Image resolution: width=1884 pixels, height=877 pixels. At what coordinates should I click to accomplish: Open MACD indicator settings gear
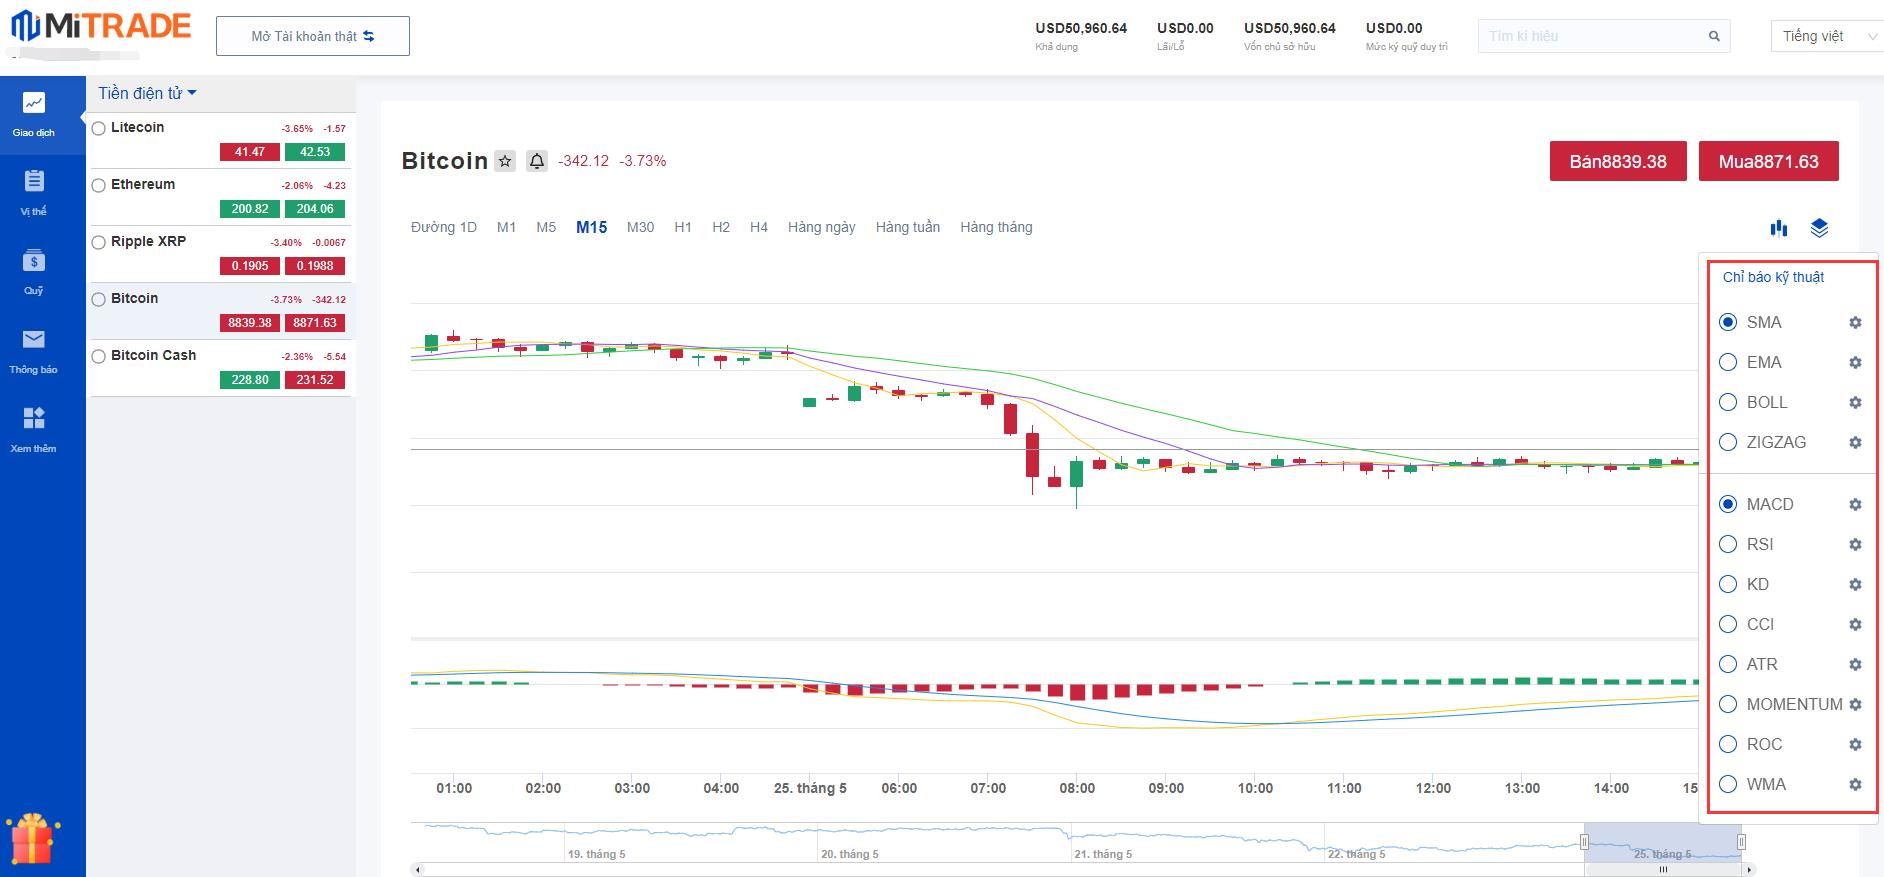click(1855, 504)
